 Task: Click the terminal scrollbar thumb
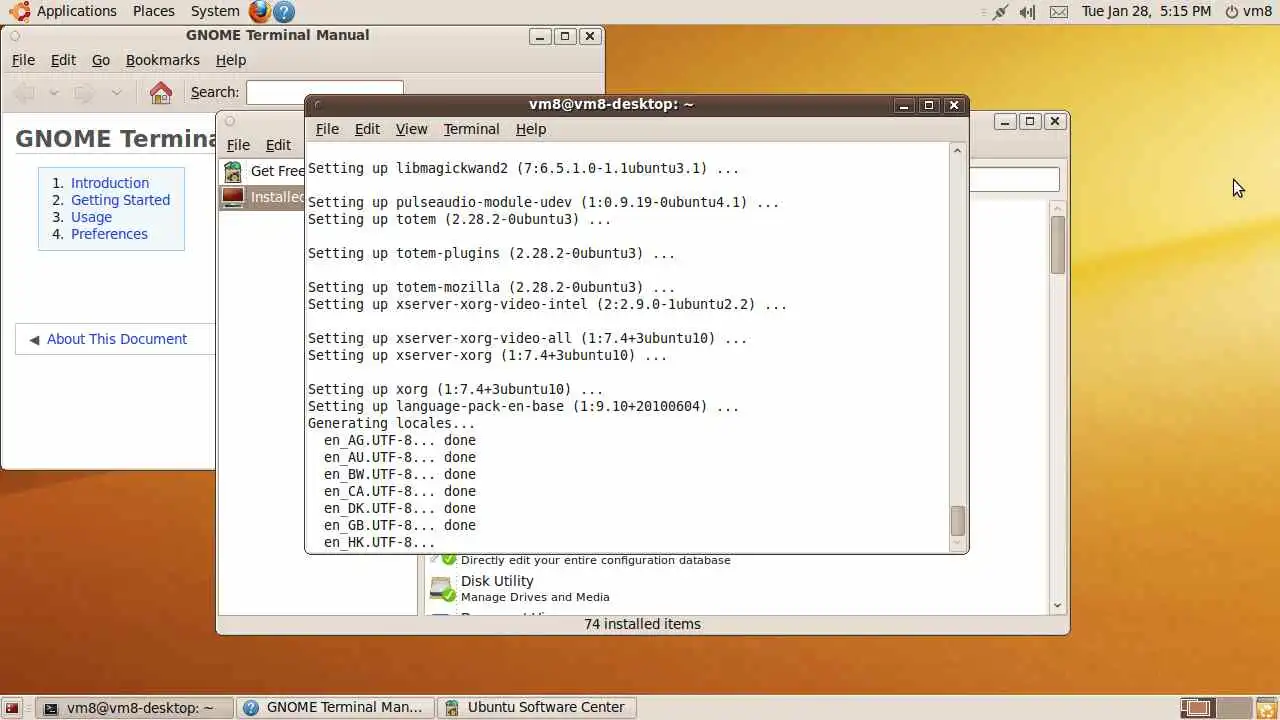click(x=957, y=521)
